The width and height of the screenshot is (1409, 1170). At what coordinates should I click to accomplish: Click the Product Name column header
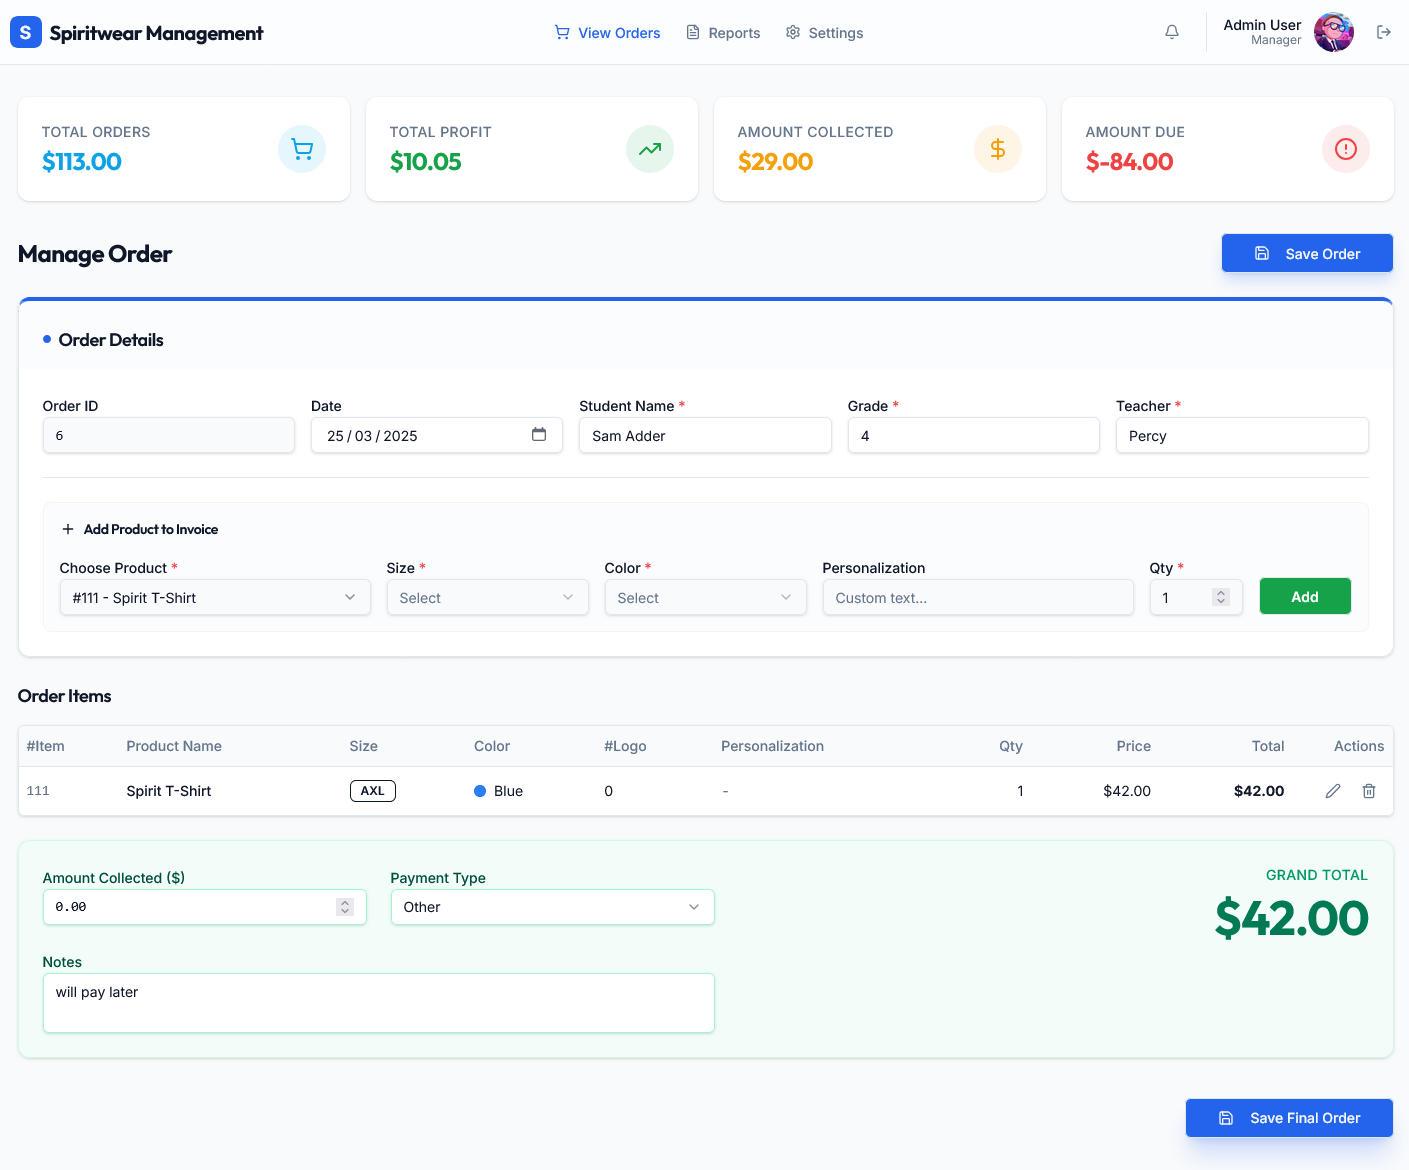click(x=174, y=746)
